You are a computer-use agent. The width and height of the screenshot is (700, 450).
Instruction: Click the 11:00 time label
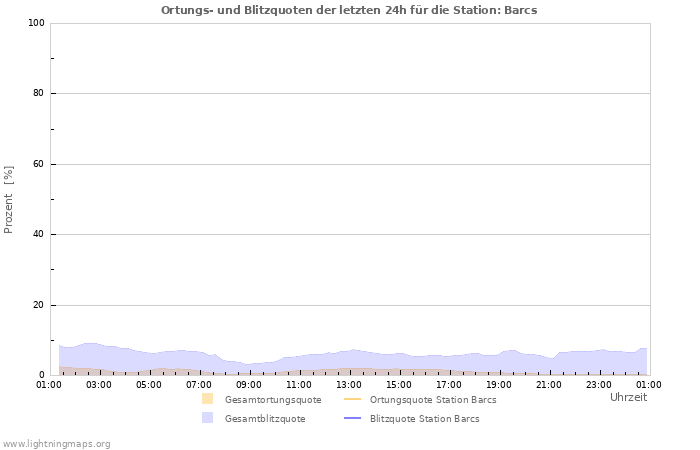[x=299, y=385]
